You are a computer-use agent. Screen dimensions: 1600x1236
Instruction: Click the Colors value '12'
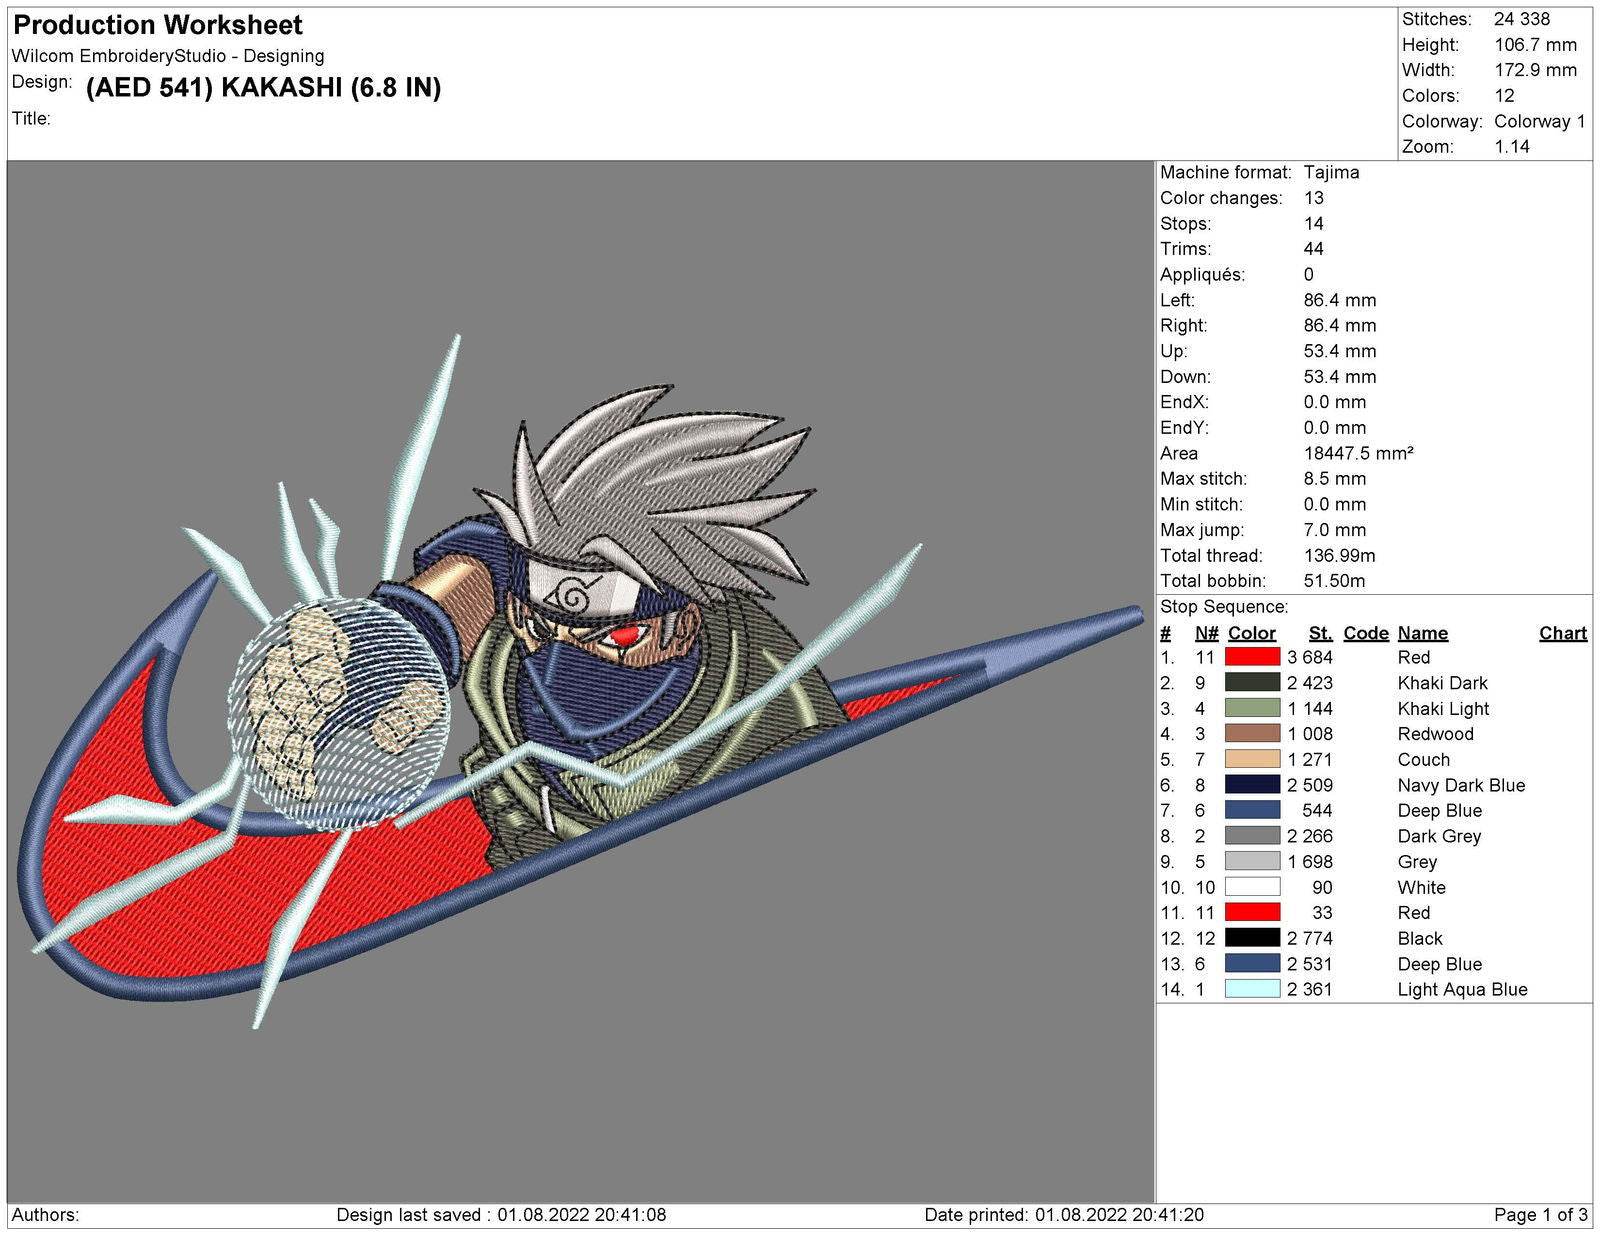point(1504,96)
